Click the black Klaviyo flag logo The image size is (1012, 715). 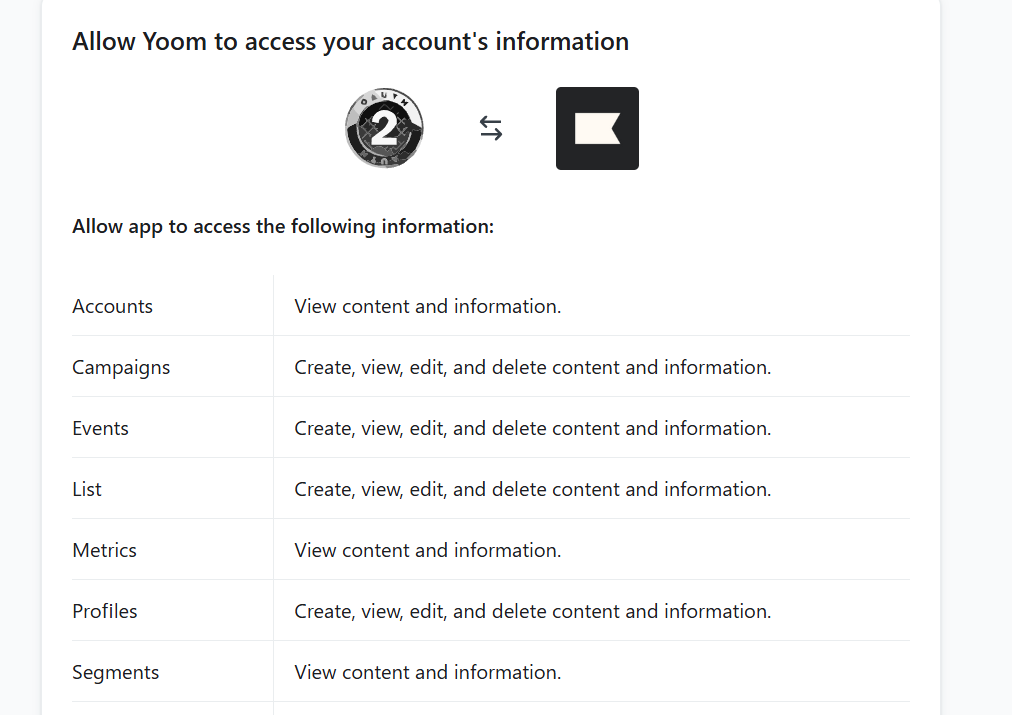(x=597, y=128)
